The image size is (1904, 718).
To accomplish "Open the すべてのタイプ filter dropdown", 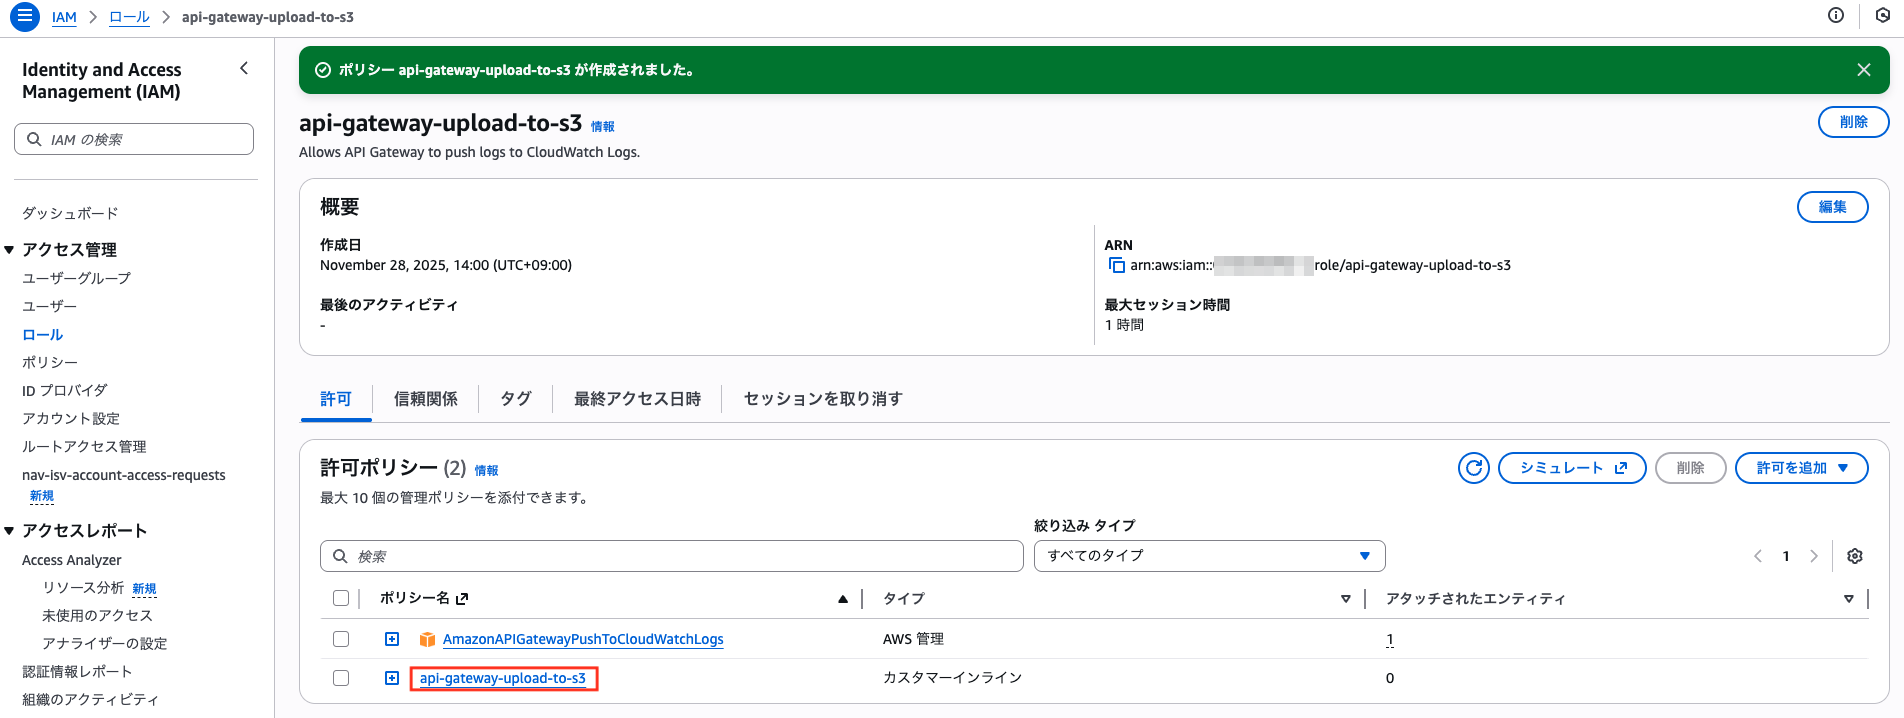I will pos(1210,556).
